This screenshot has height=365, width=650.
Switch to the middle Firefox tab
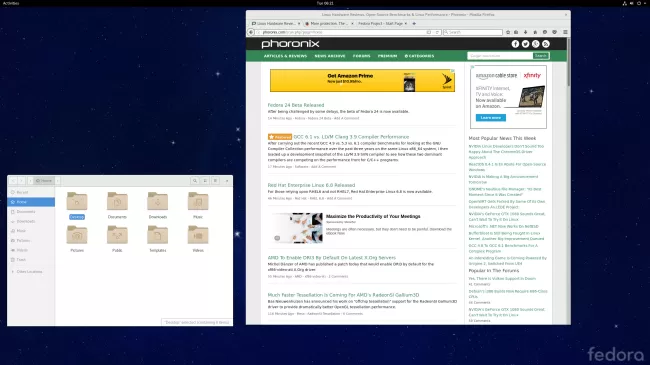(x=329, y=24)
